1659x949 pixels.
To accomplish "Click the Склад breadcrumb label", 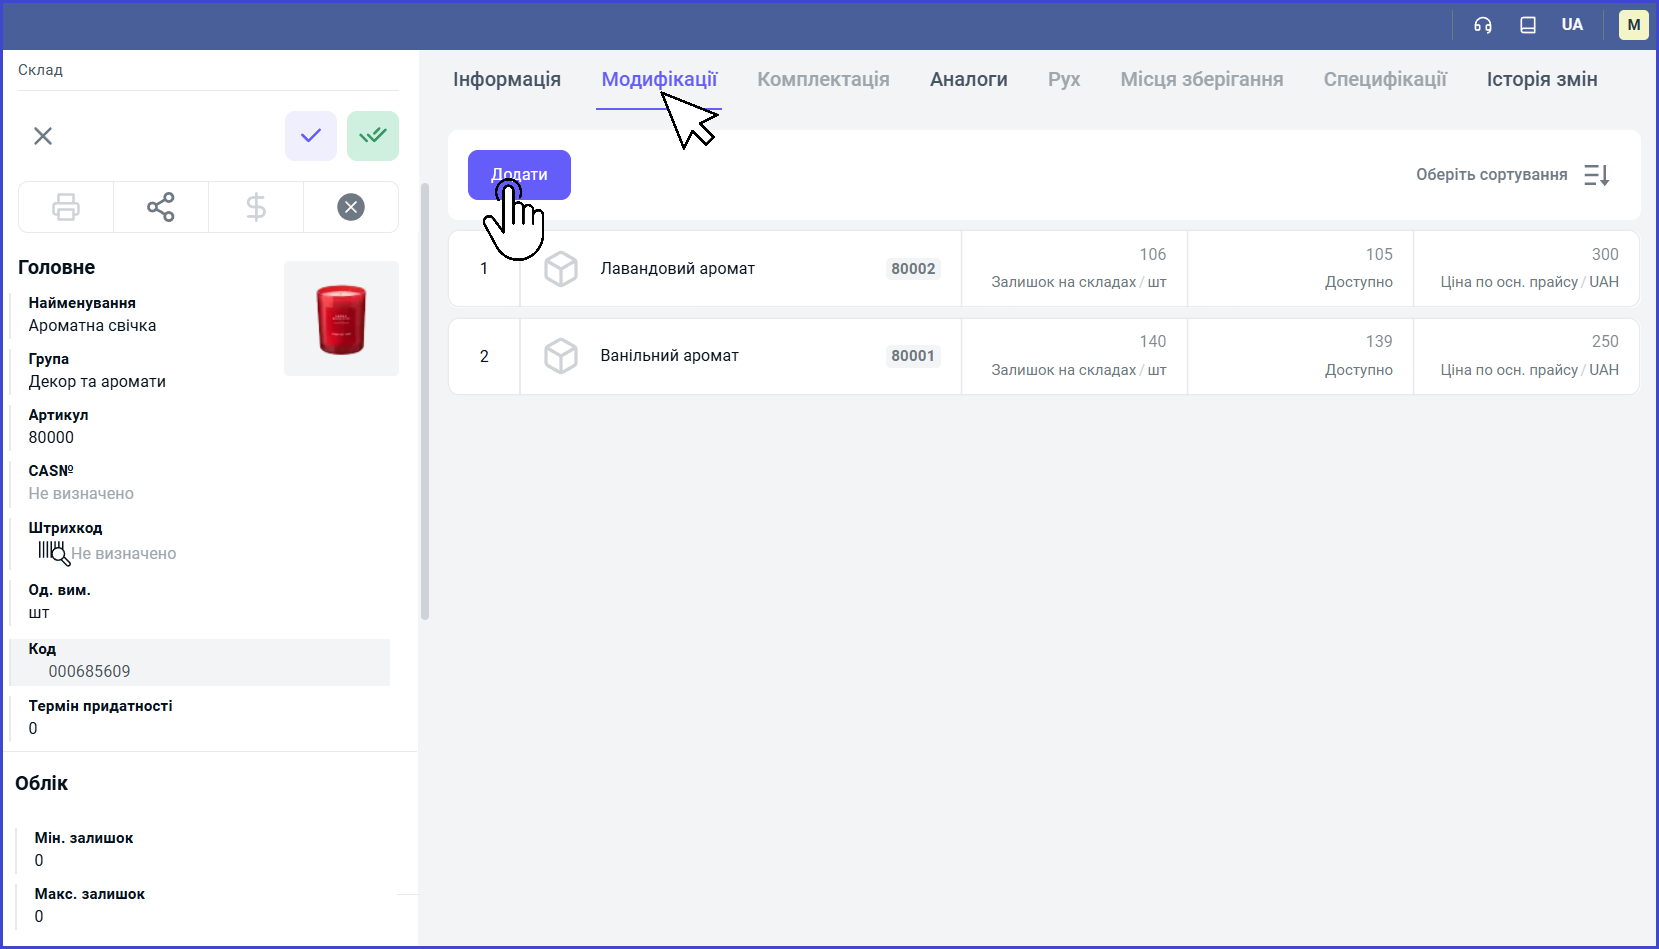I will [x=40, y=70].
